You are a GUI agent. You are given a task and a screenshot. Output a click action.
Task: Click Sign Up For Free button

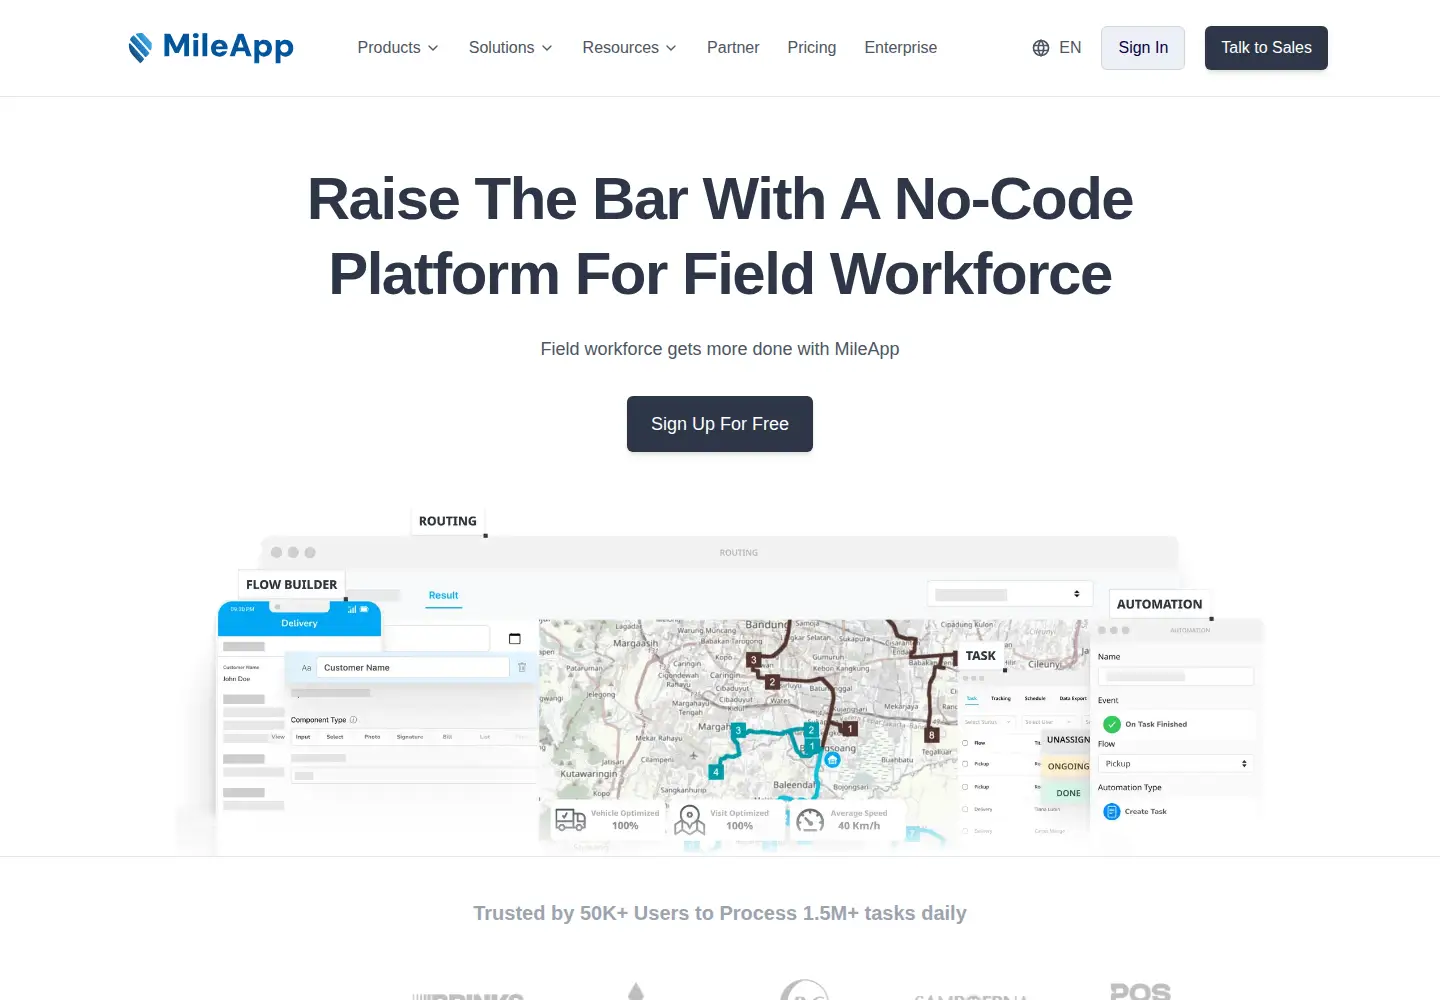[x=720, y=424]
